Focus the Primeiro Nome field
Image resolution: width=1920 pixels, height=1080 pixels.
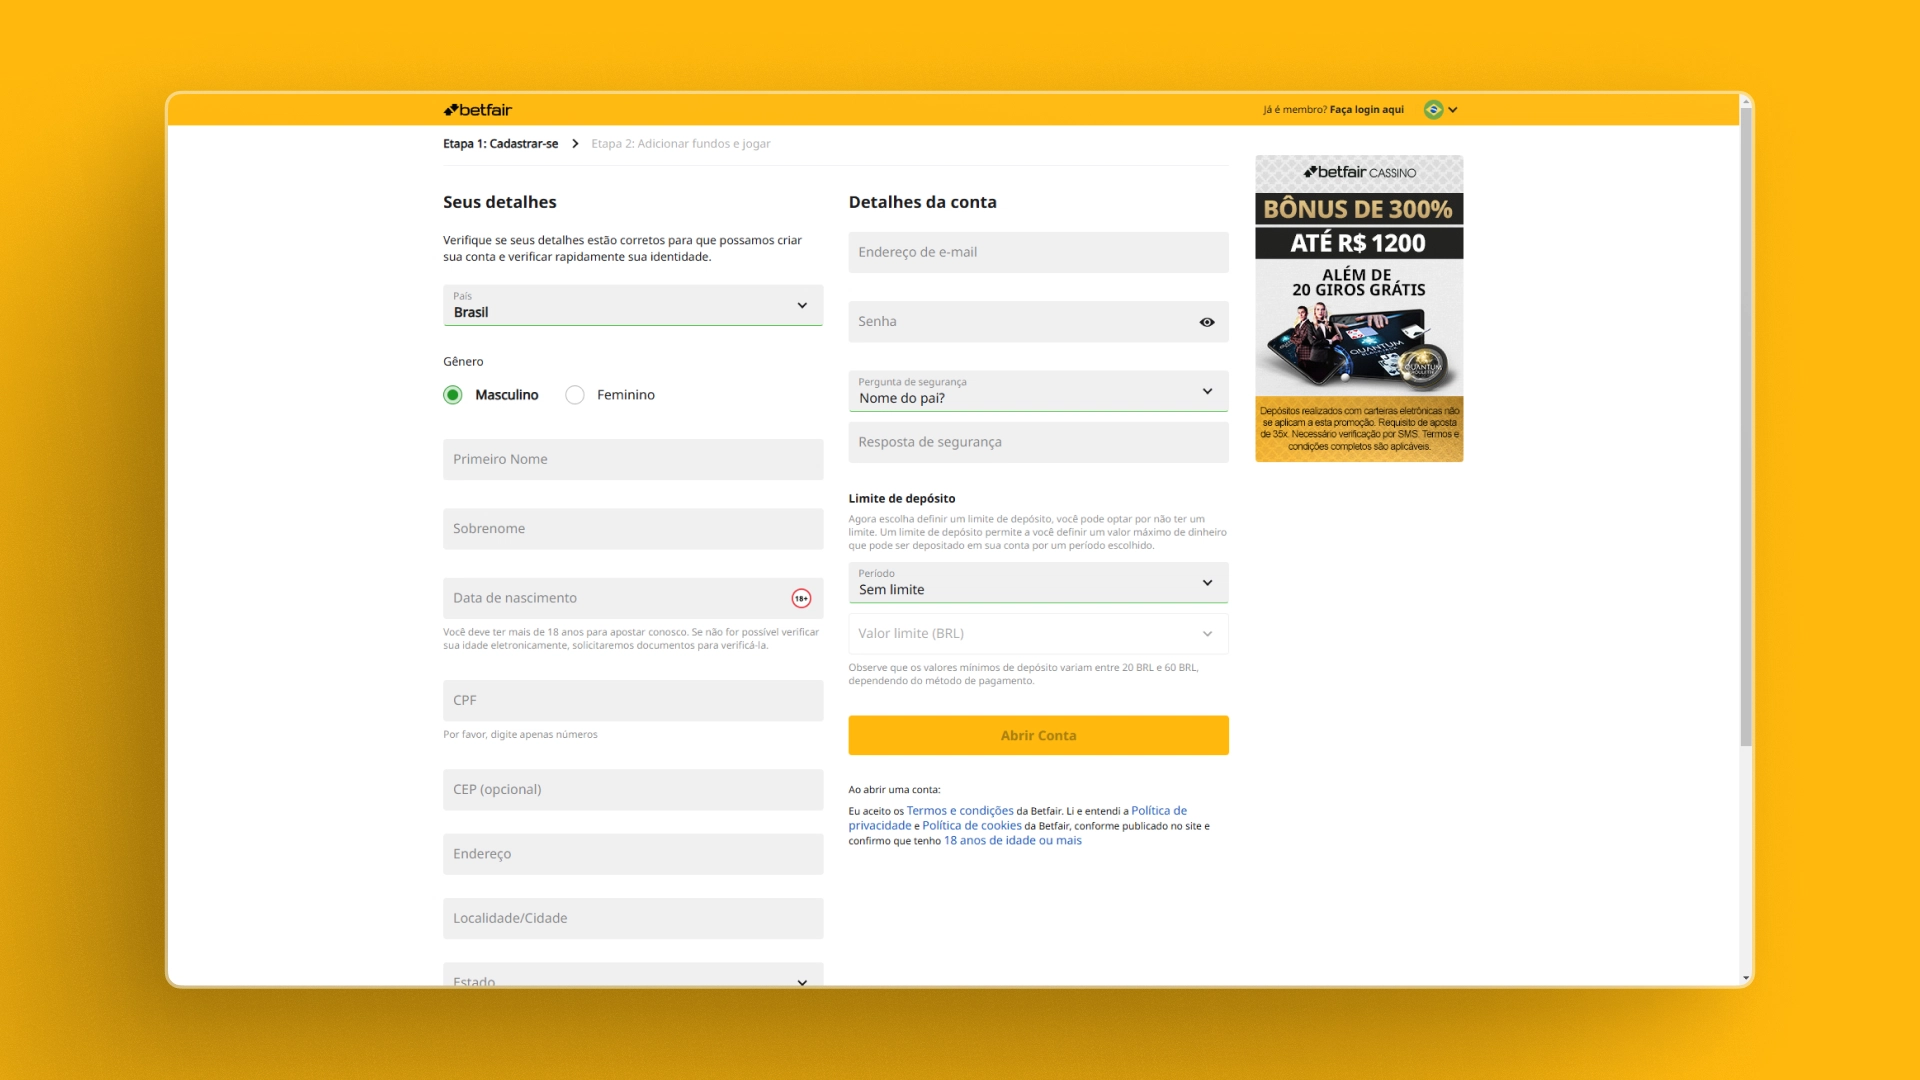click(633, 459)
